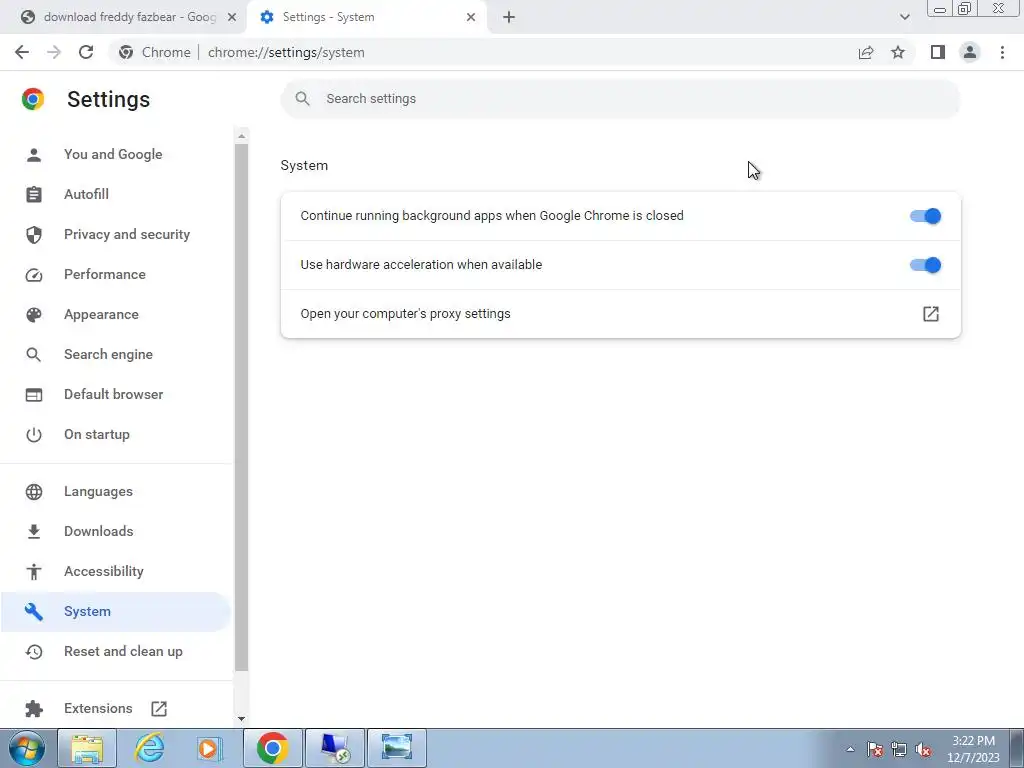Open the Chrome three-dot menu
The image size is (1024, 768).
pos(1002,52)
